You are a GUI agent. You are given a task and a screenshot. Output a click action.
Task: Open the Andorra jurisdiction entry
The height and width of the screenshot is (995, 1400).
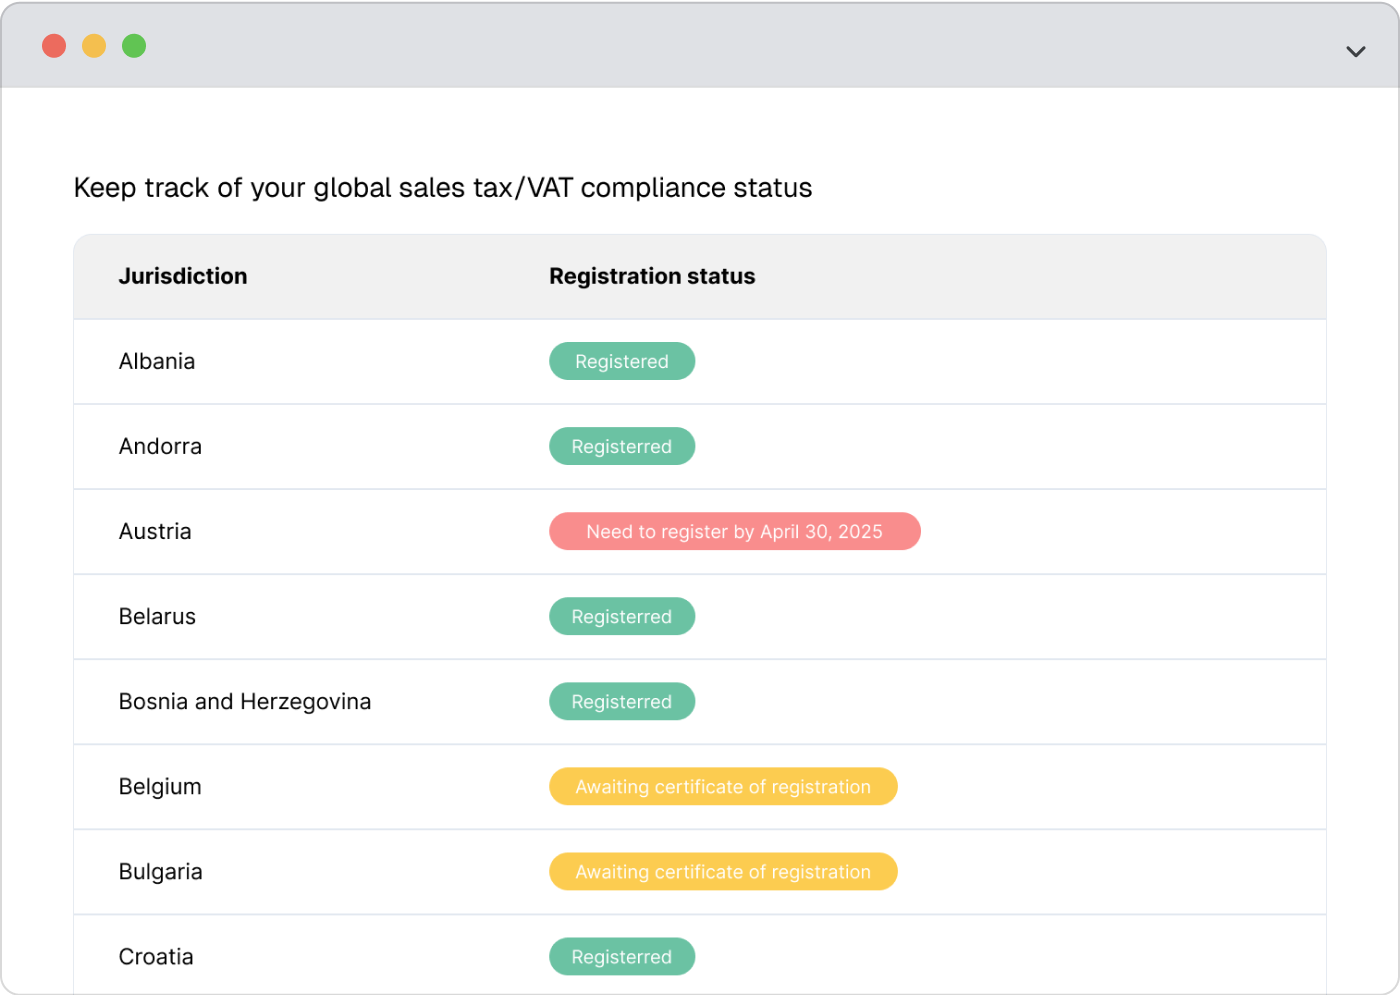tap(160, 446)
